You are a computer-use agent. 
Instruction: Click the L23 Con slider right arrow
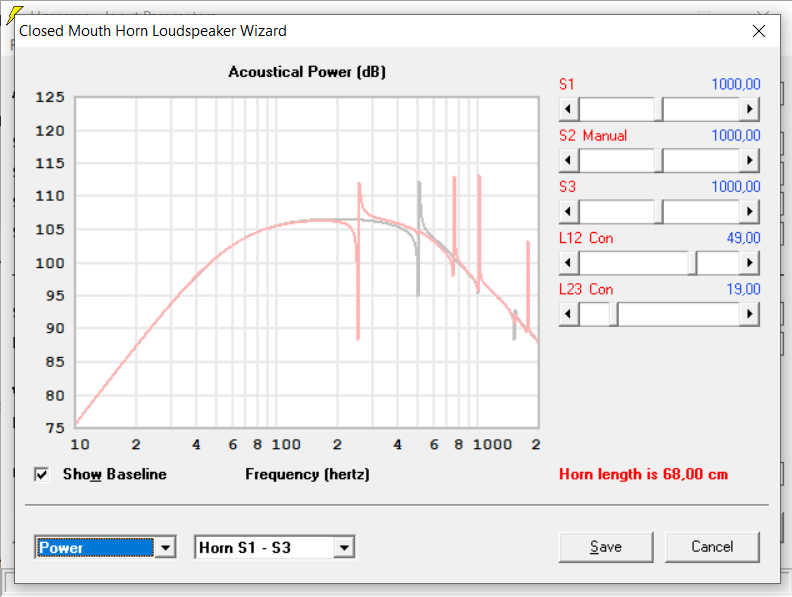tap(750, 314)
